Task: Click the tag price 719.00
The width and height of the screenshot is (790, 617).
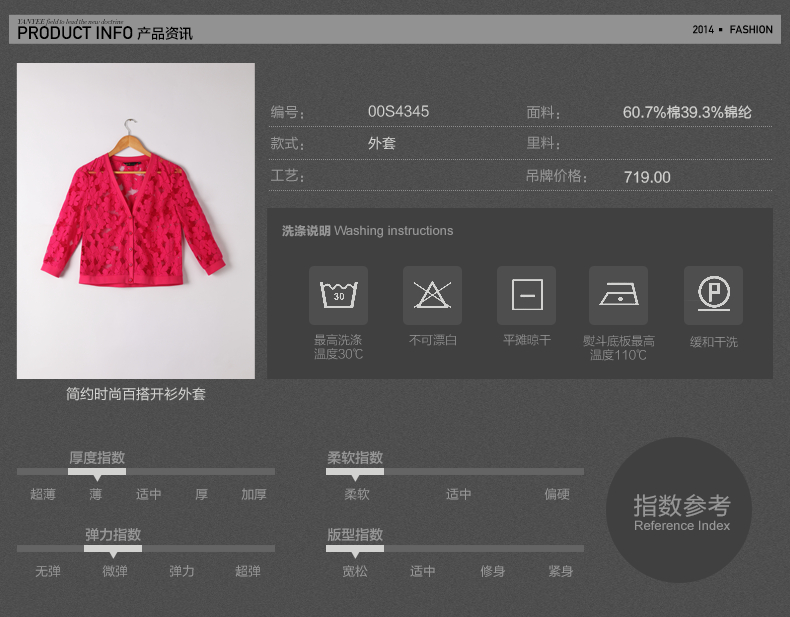Action: click(647, 177)
